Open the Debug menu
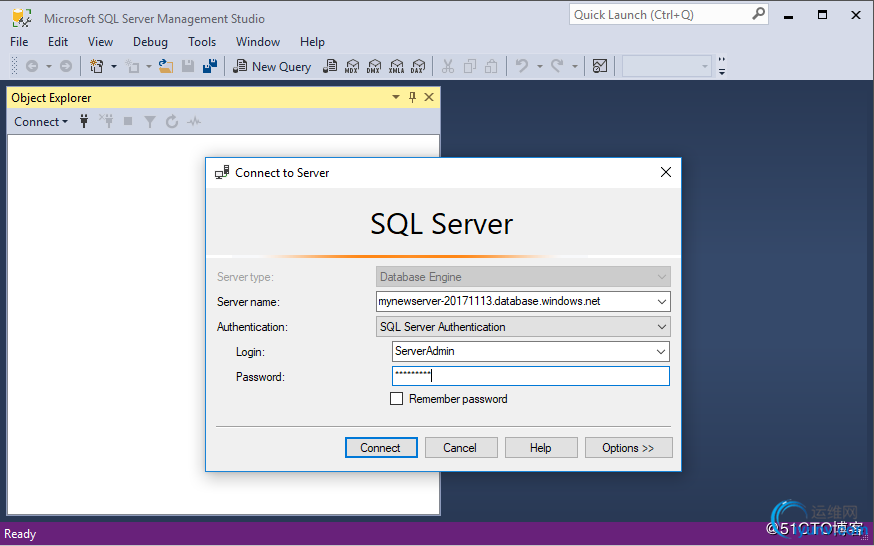The image size is (874, 546). [150, 42]
